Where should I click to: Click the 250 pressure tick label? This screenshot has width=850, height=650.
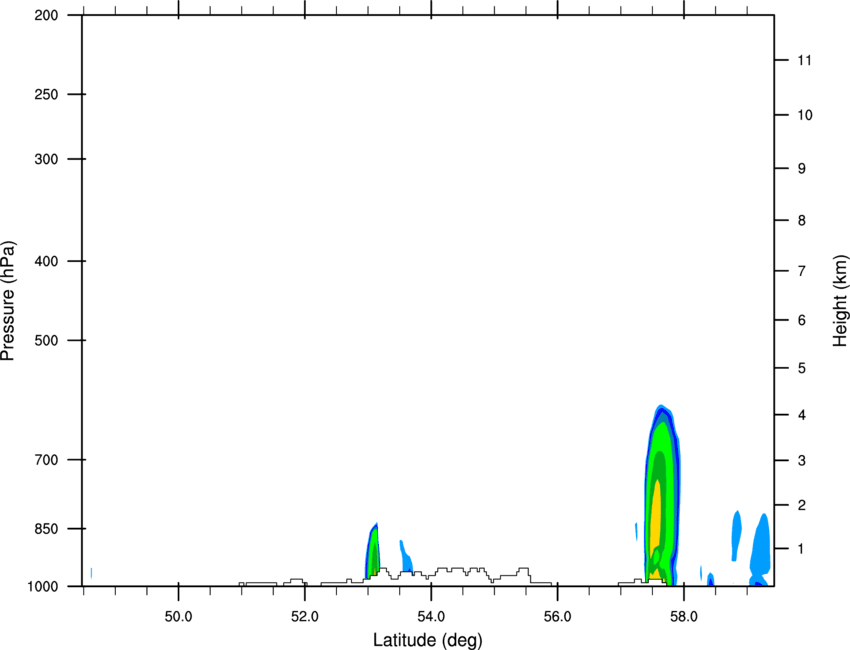point(46,94)
